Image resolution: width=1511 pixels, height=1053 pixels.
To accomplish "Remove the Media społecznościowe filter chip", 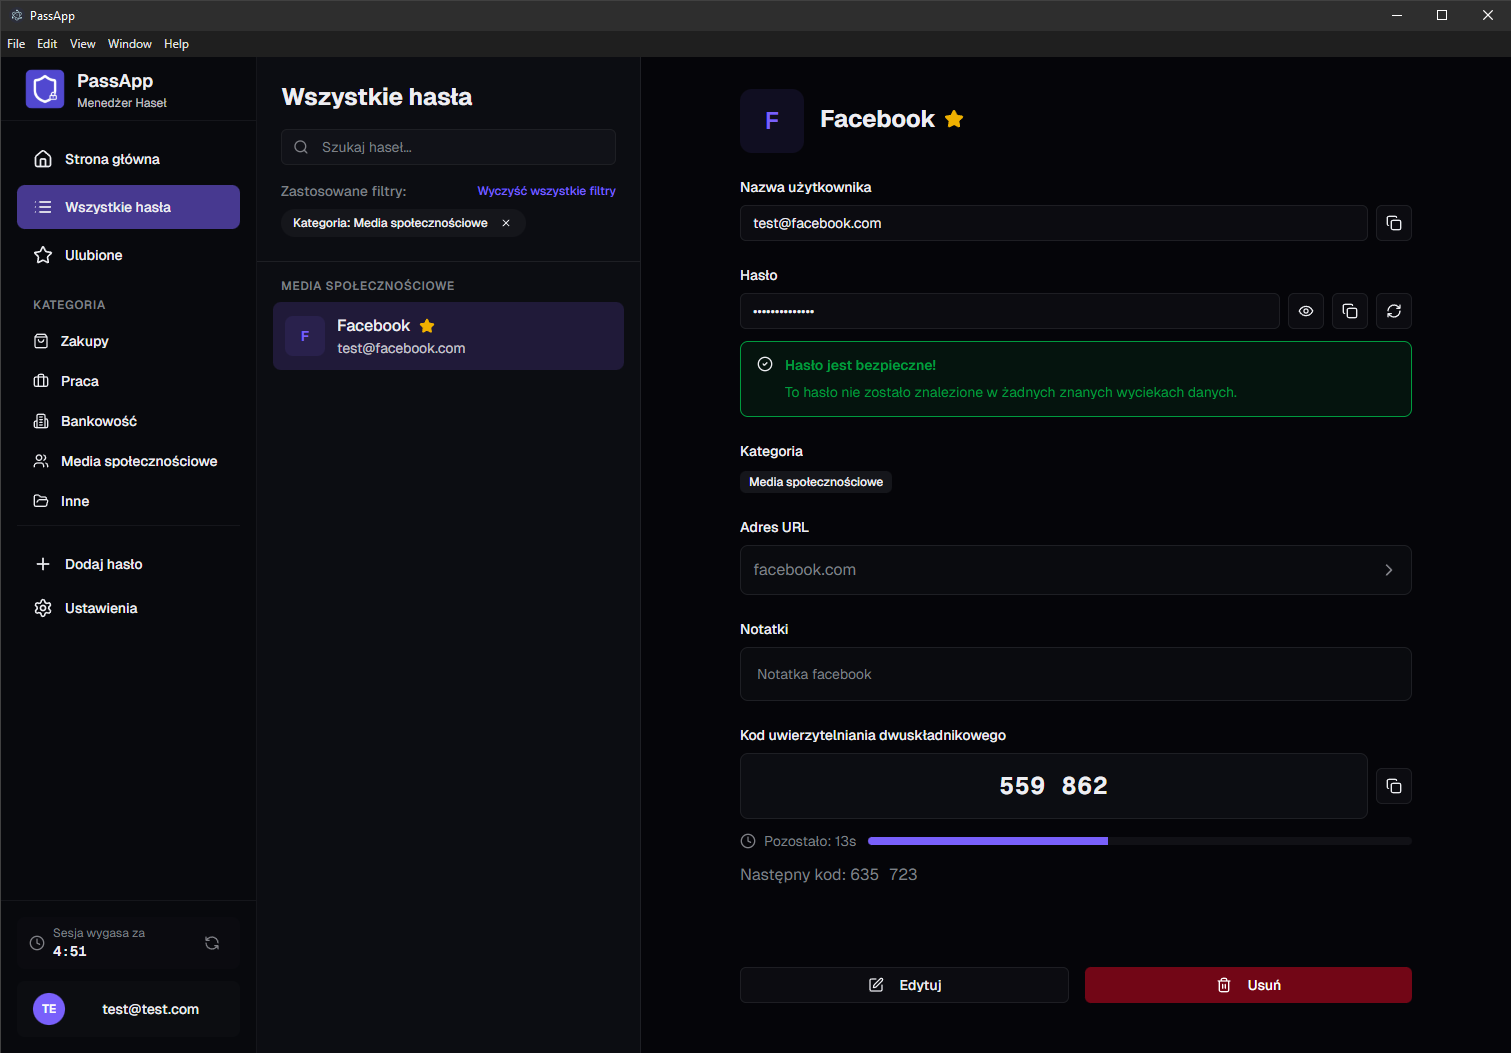I will (506, 223).
